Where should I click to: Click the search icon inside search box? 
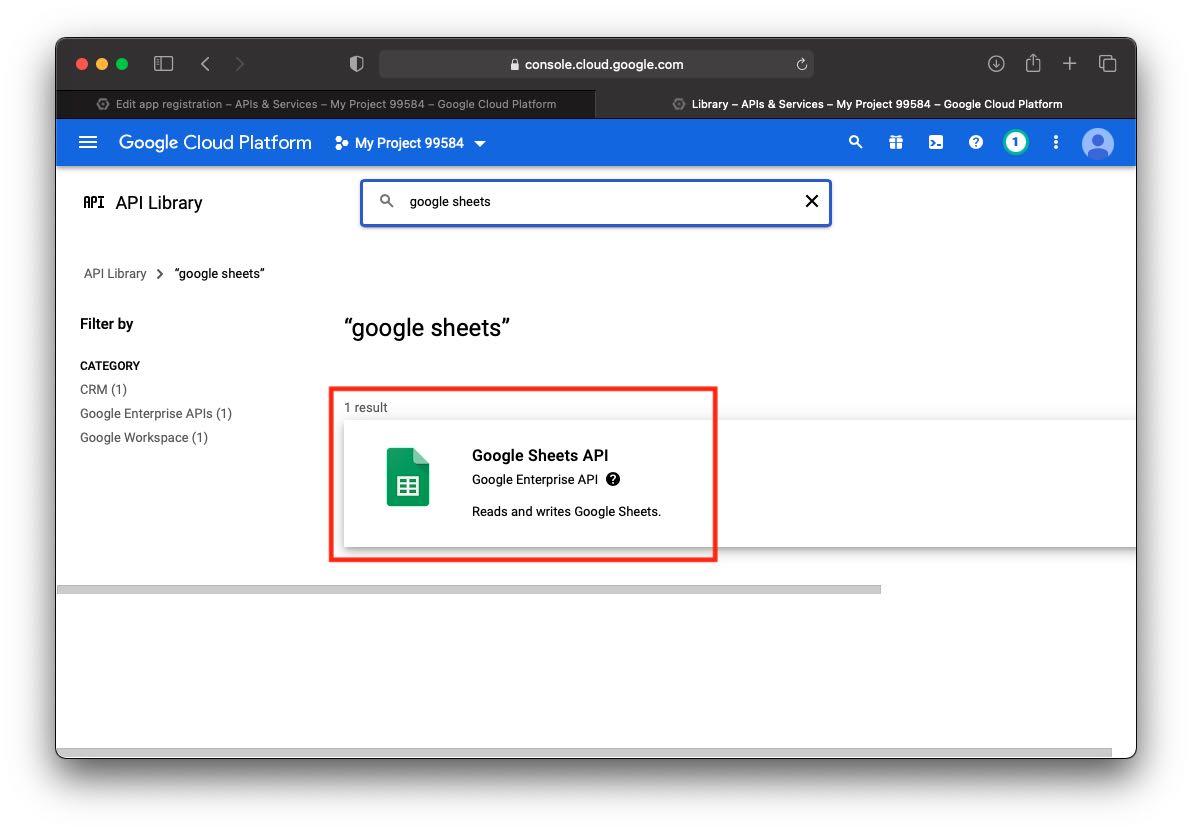coord(386,201)
